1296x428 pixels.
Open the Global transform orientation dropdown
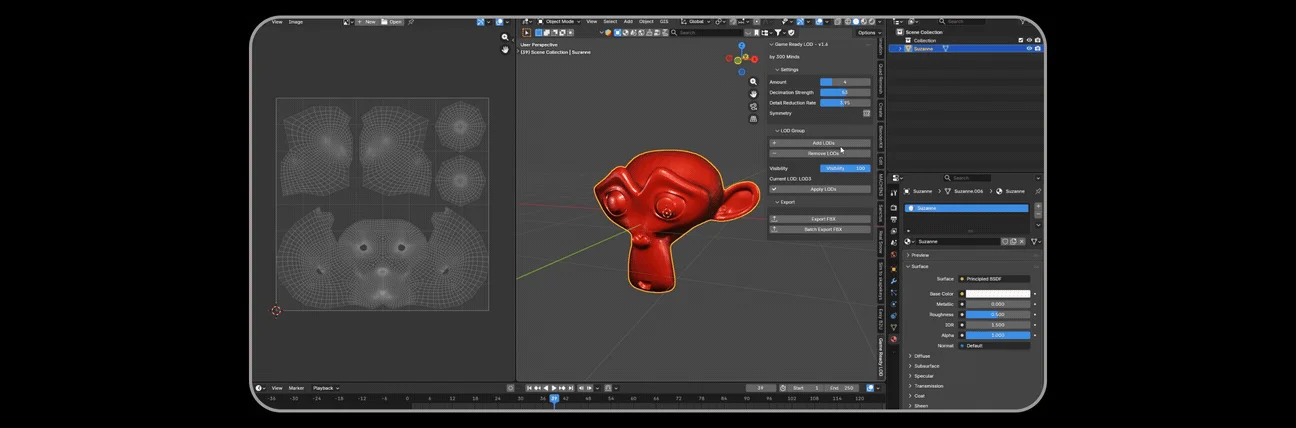click(696, 21)
